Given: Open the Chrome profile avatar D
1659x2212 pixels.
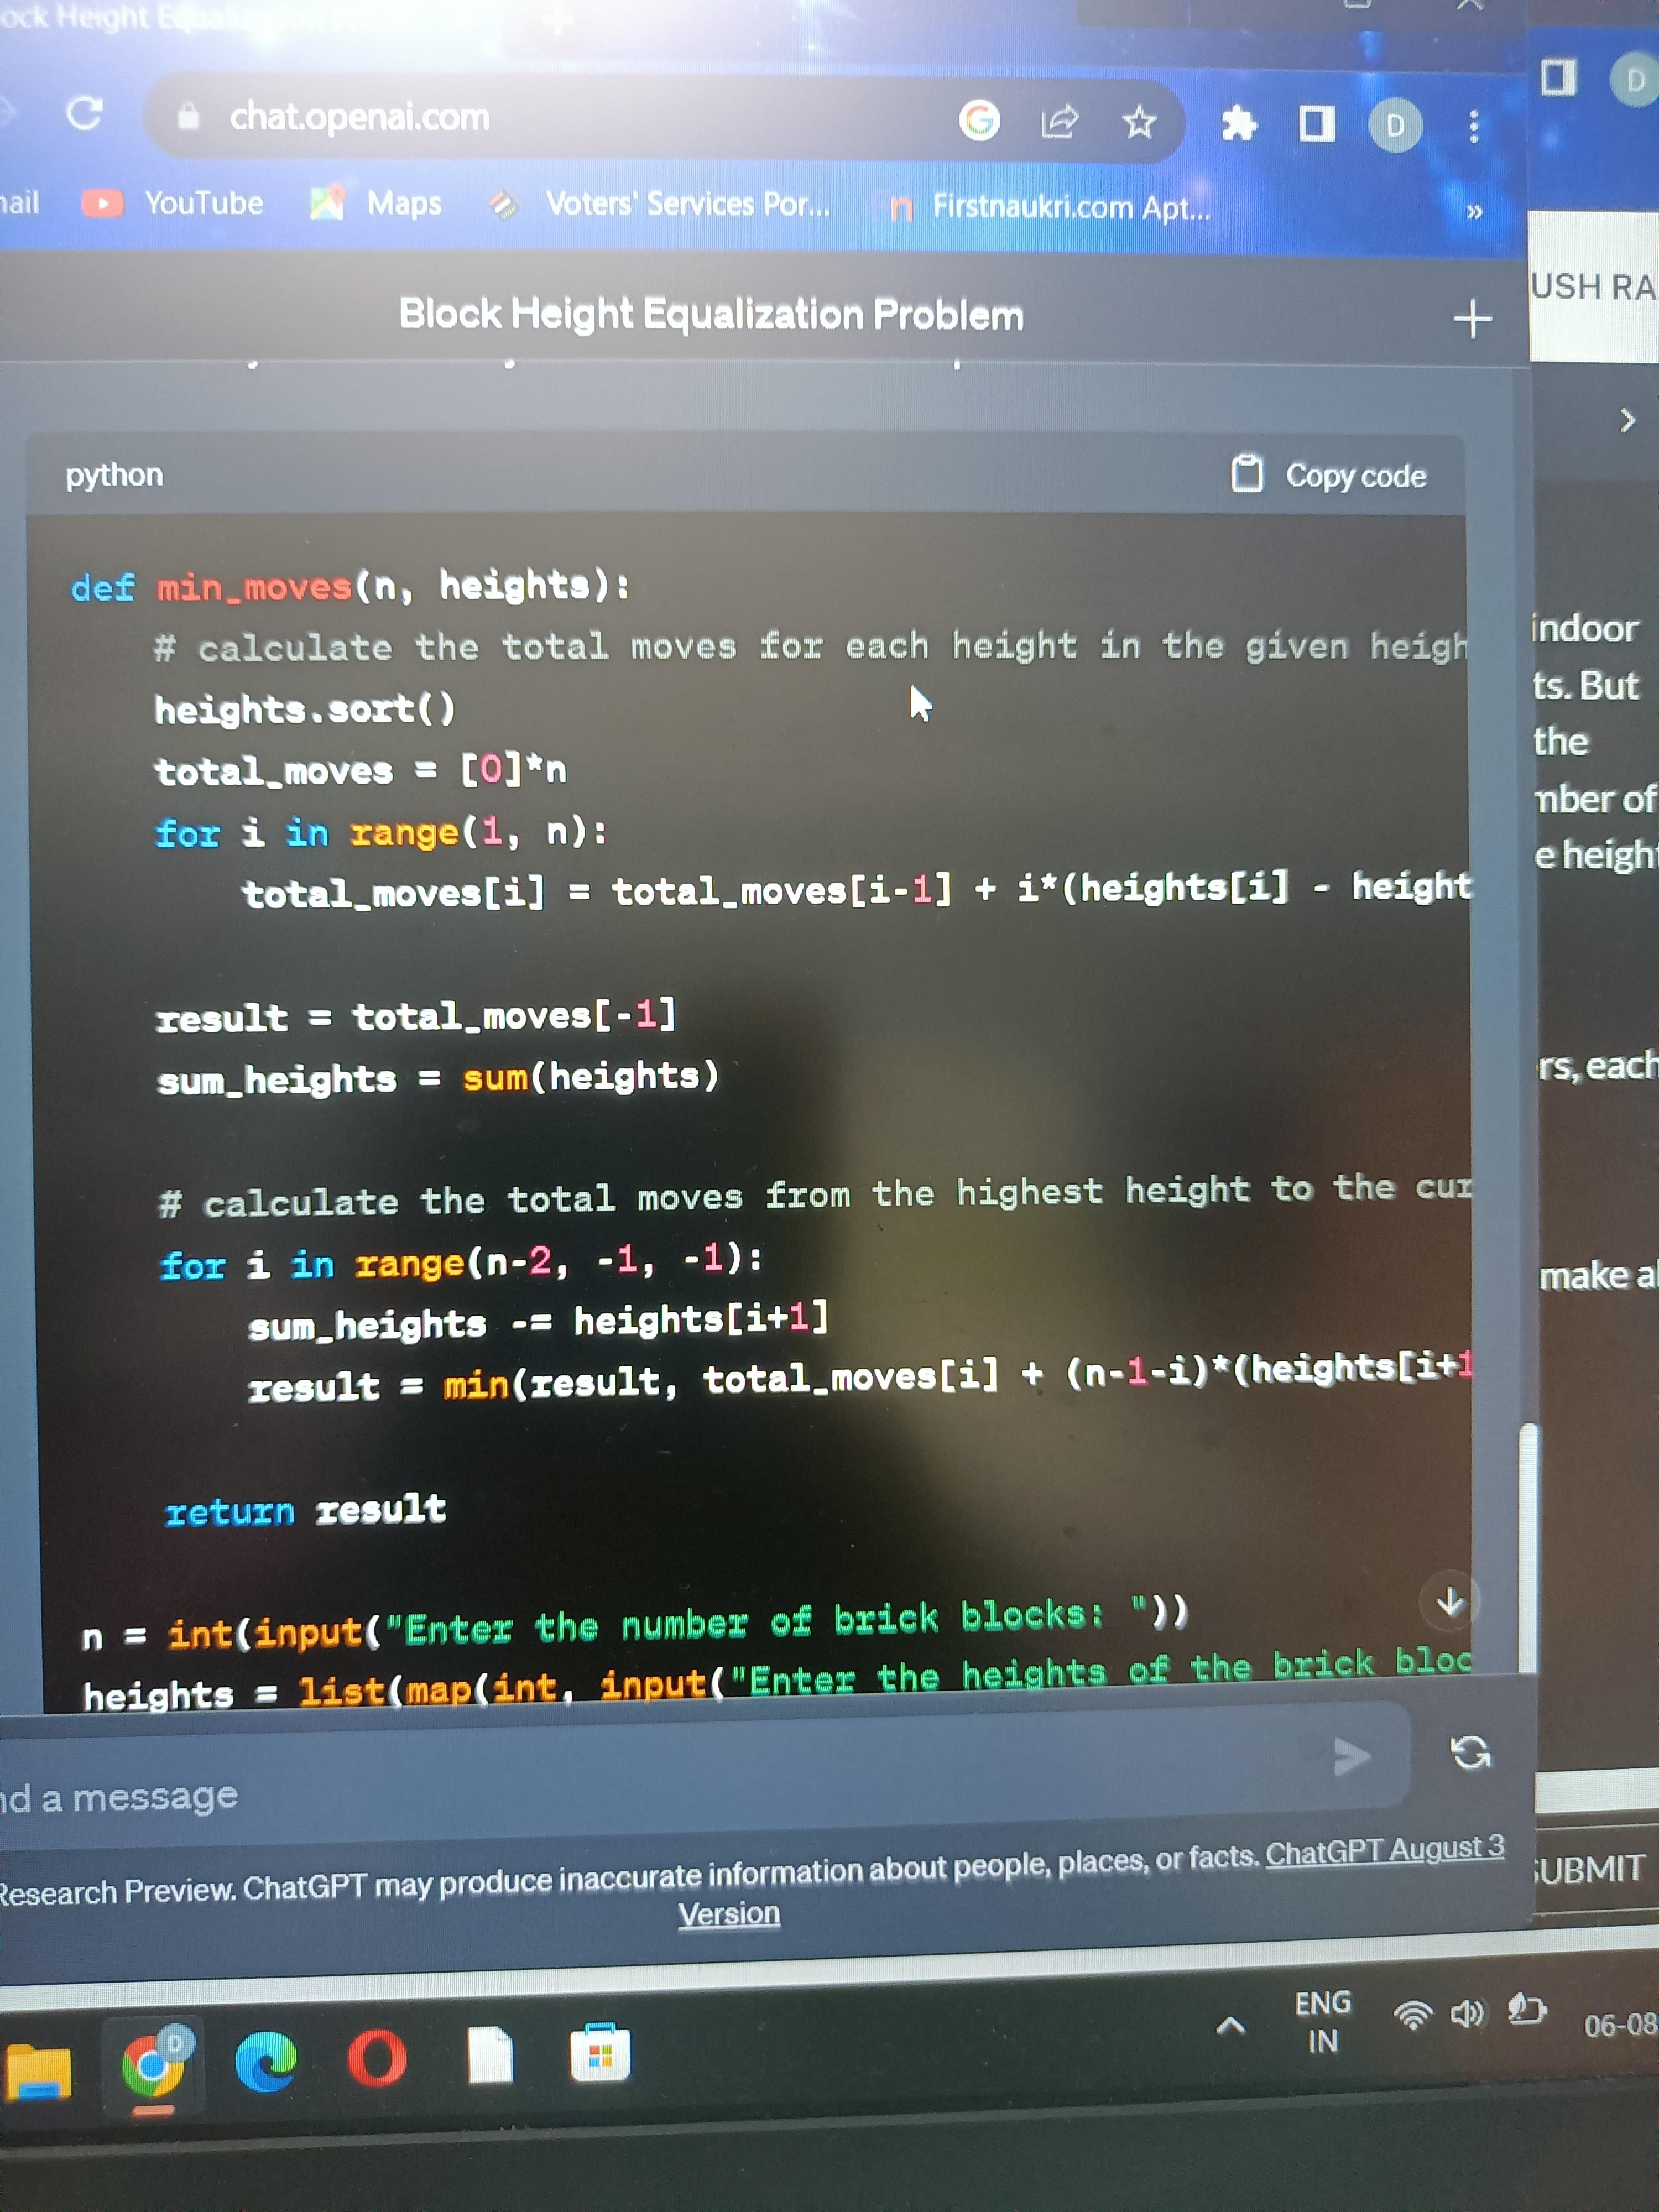Looking at the screenshot, I should 1395,126.
